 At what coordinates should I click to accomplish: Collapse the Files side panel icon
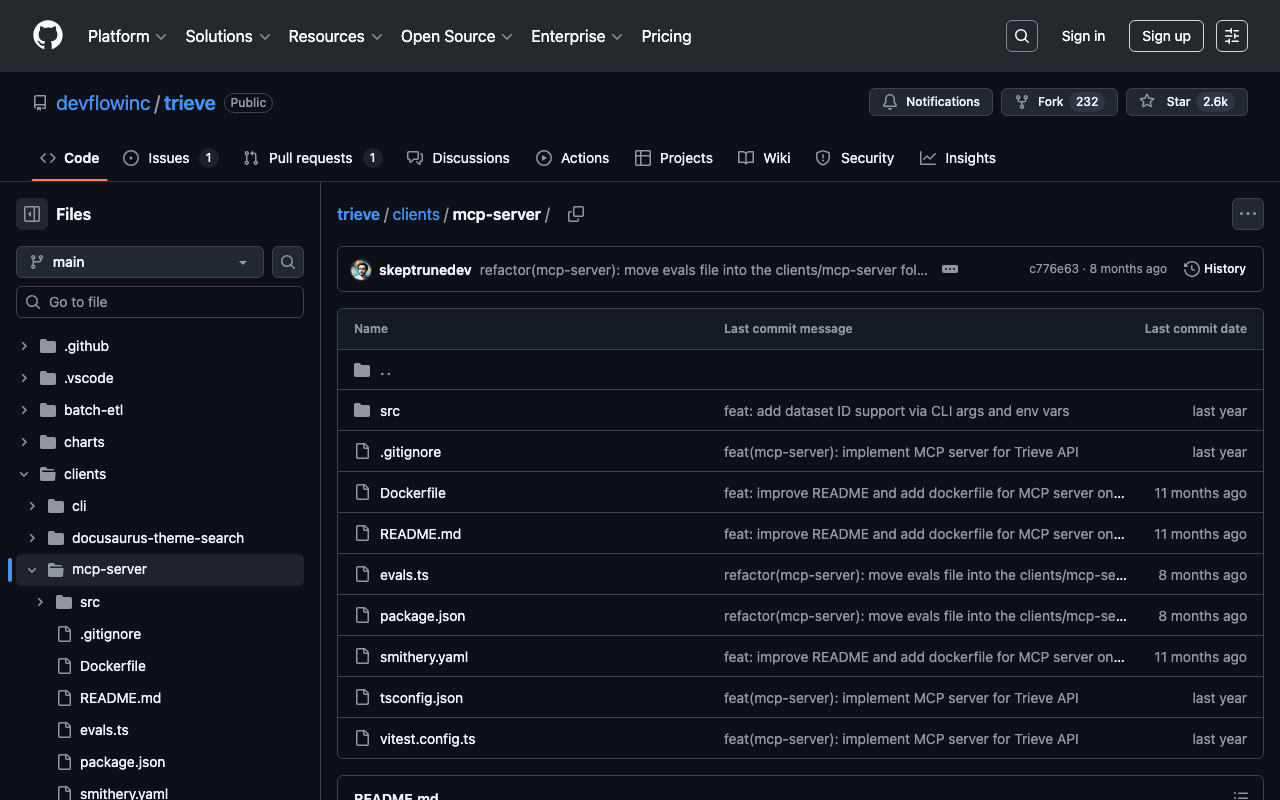coord(32,214)
